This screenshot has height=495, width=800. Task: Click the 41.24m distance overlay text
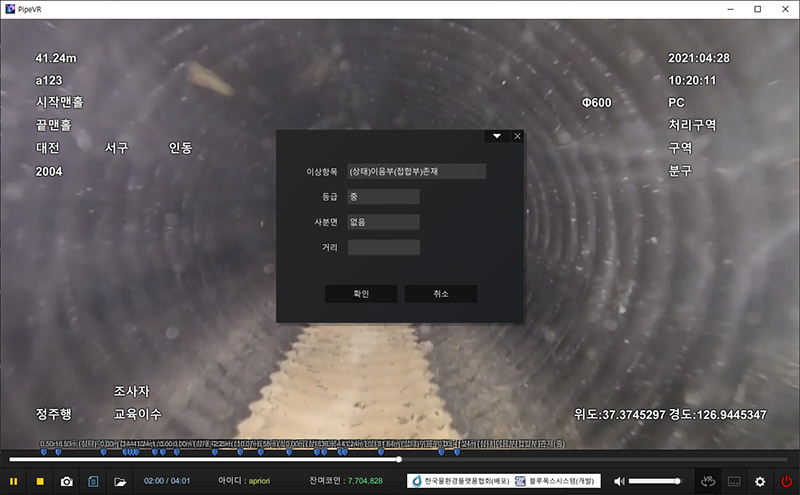pos(56,58)
